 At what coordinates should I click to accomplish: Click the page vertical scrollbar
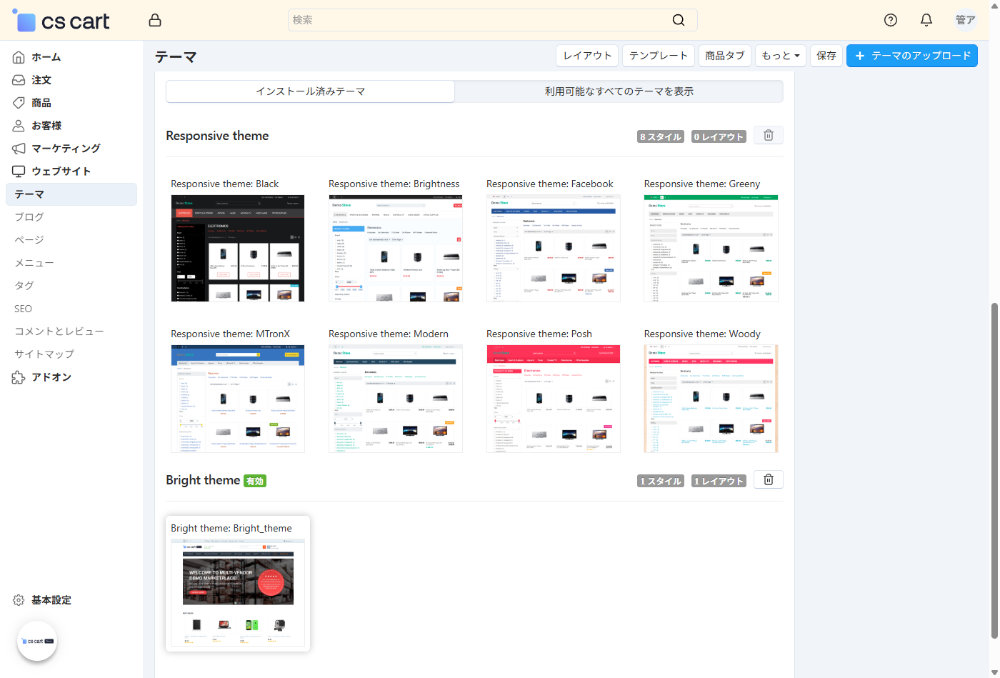993,470
